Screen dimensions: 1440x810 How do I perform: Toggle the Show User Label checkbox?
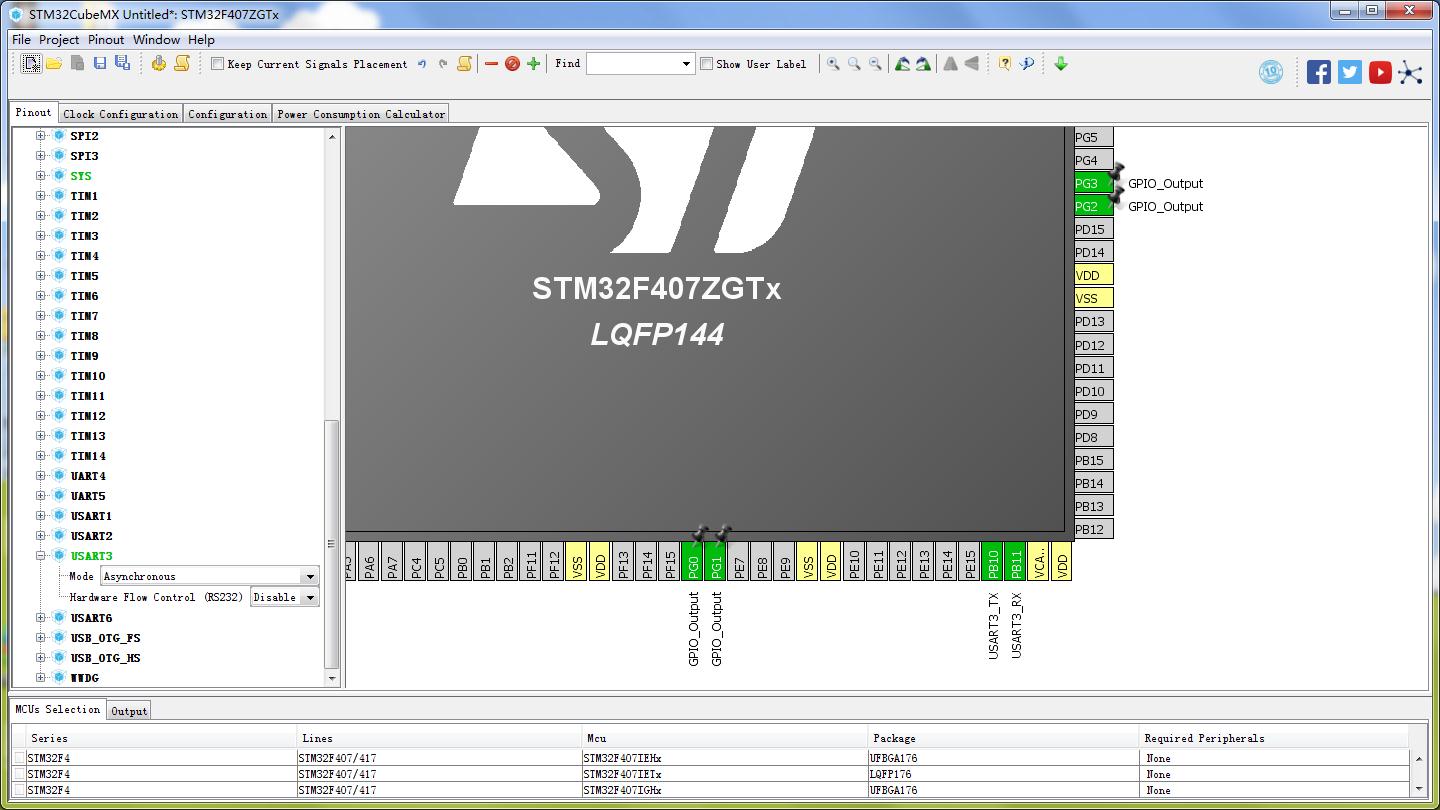(x=706, y=64)
